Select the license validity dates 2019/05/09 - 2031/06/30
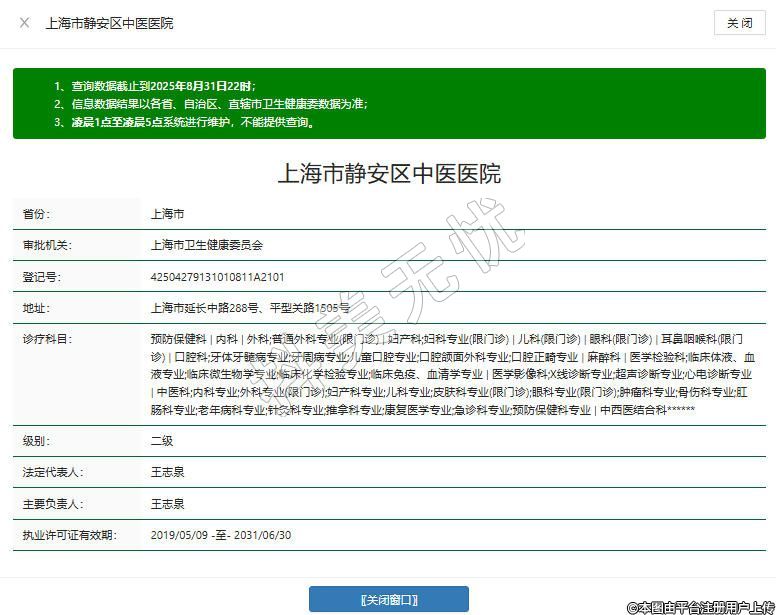Viewport: 776px width, 615px height. click(x=220, y=535)
